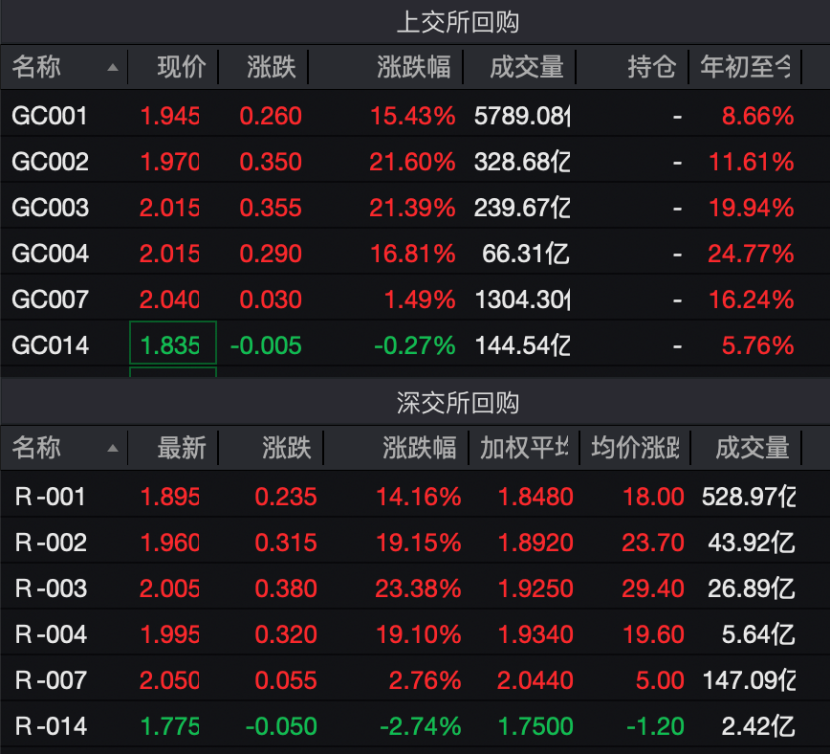Viewport: 830px width, 754px height.
Task: Select the R-001 row
Action: pyautogui.click(x=51, y=497)
